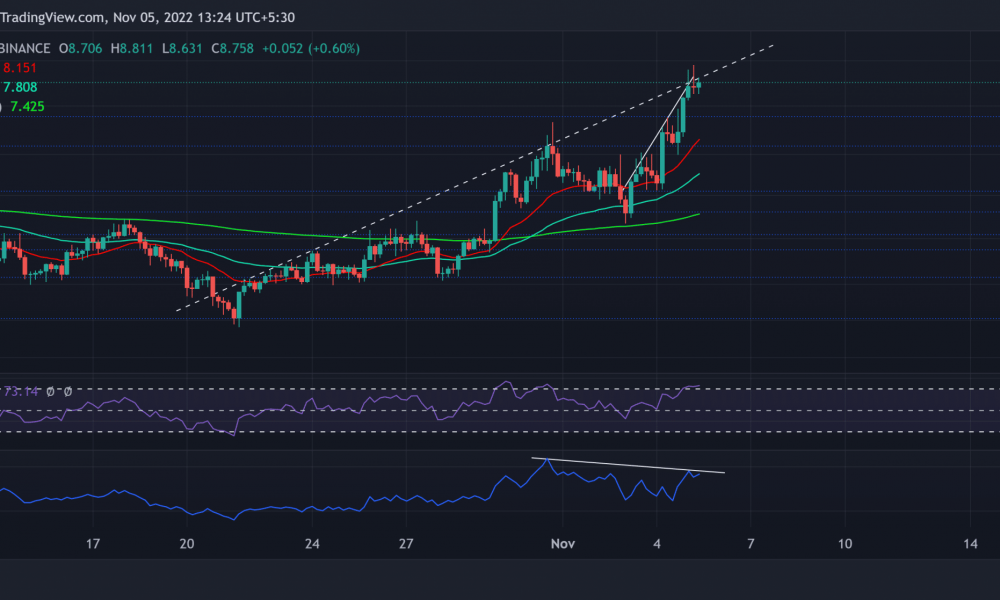The width and height of the screenshot is (1000, 600).
Task: Click the RSI indicator value 73.14
Action: coord(21,391)
